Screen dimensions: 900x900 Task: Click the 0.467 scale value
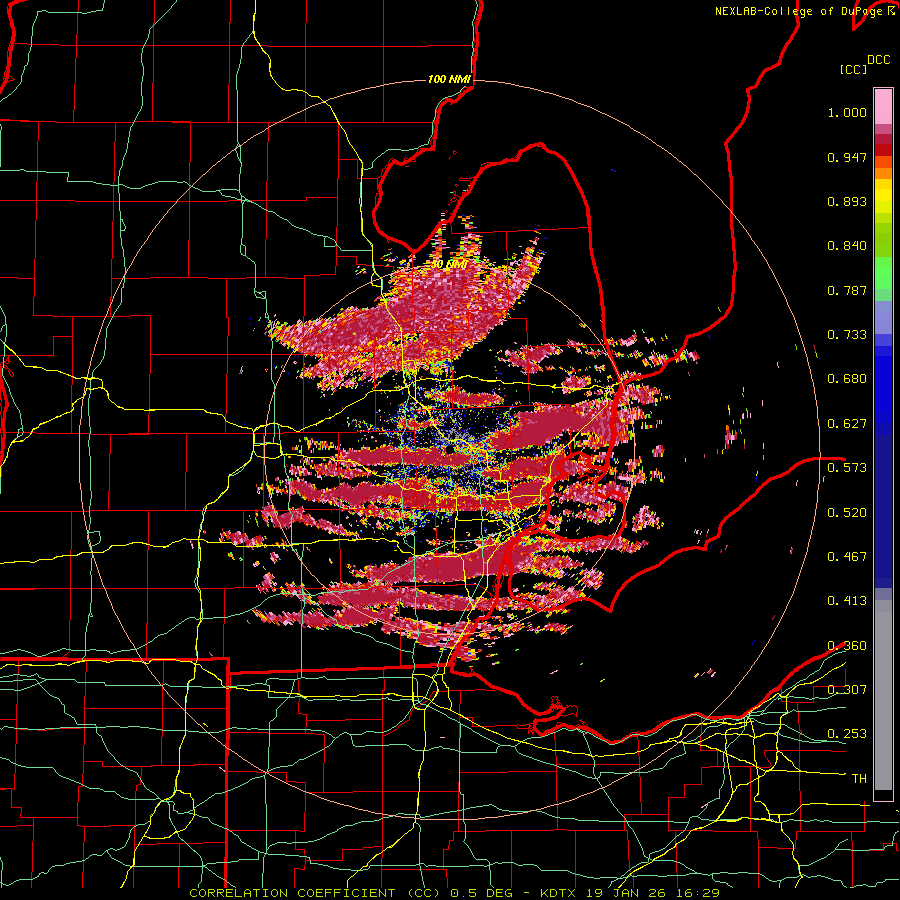[847, 557]
